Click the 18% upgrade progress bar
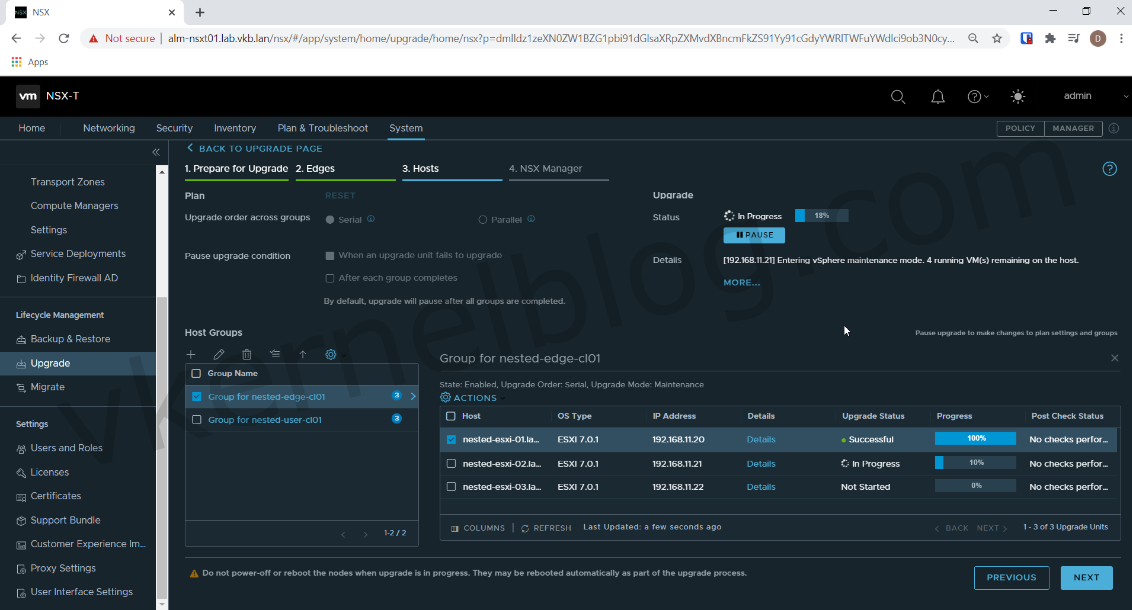Viewport: 1132px width, 610px height. point(822,214)
